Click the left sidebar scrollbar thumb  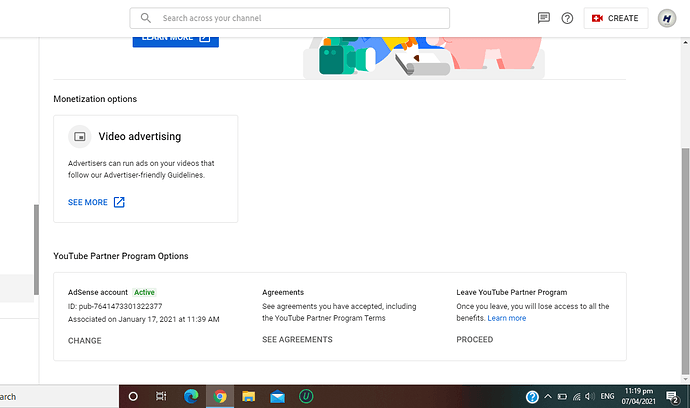pyautogui.click(x=37, y=250)
